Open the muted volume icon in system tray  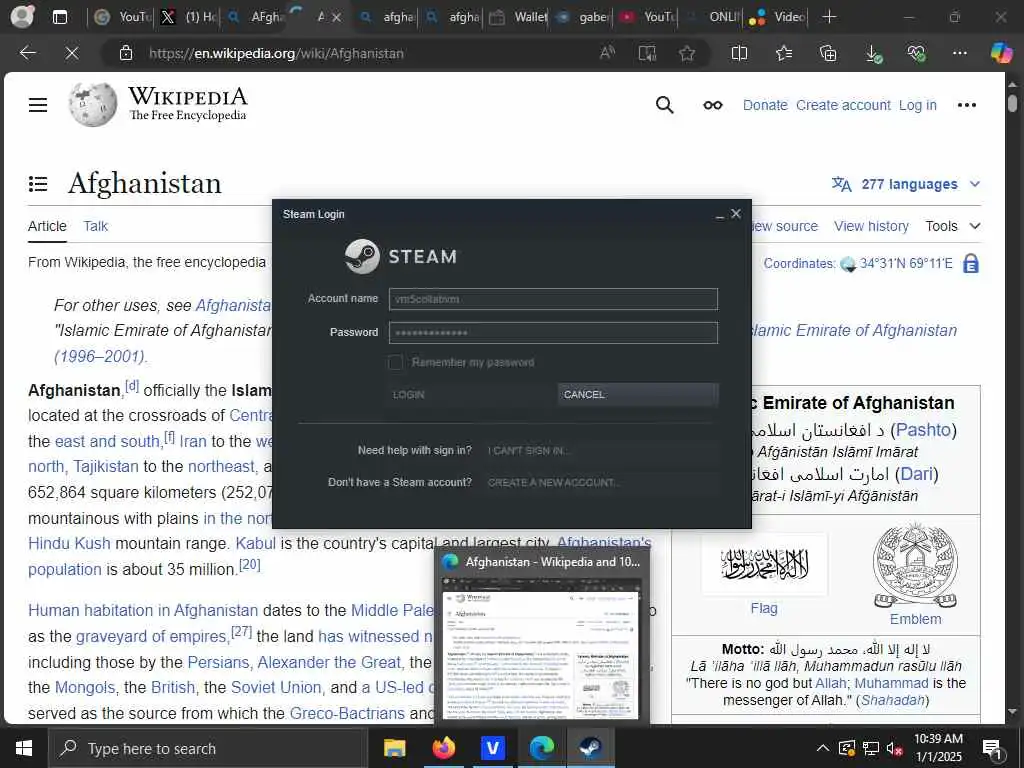[893, 749]
